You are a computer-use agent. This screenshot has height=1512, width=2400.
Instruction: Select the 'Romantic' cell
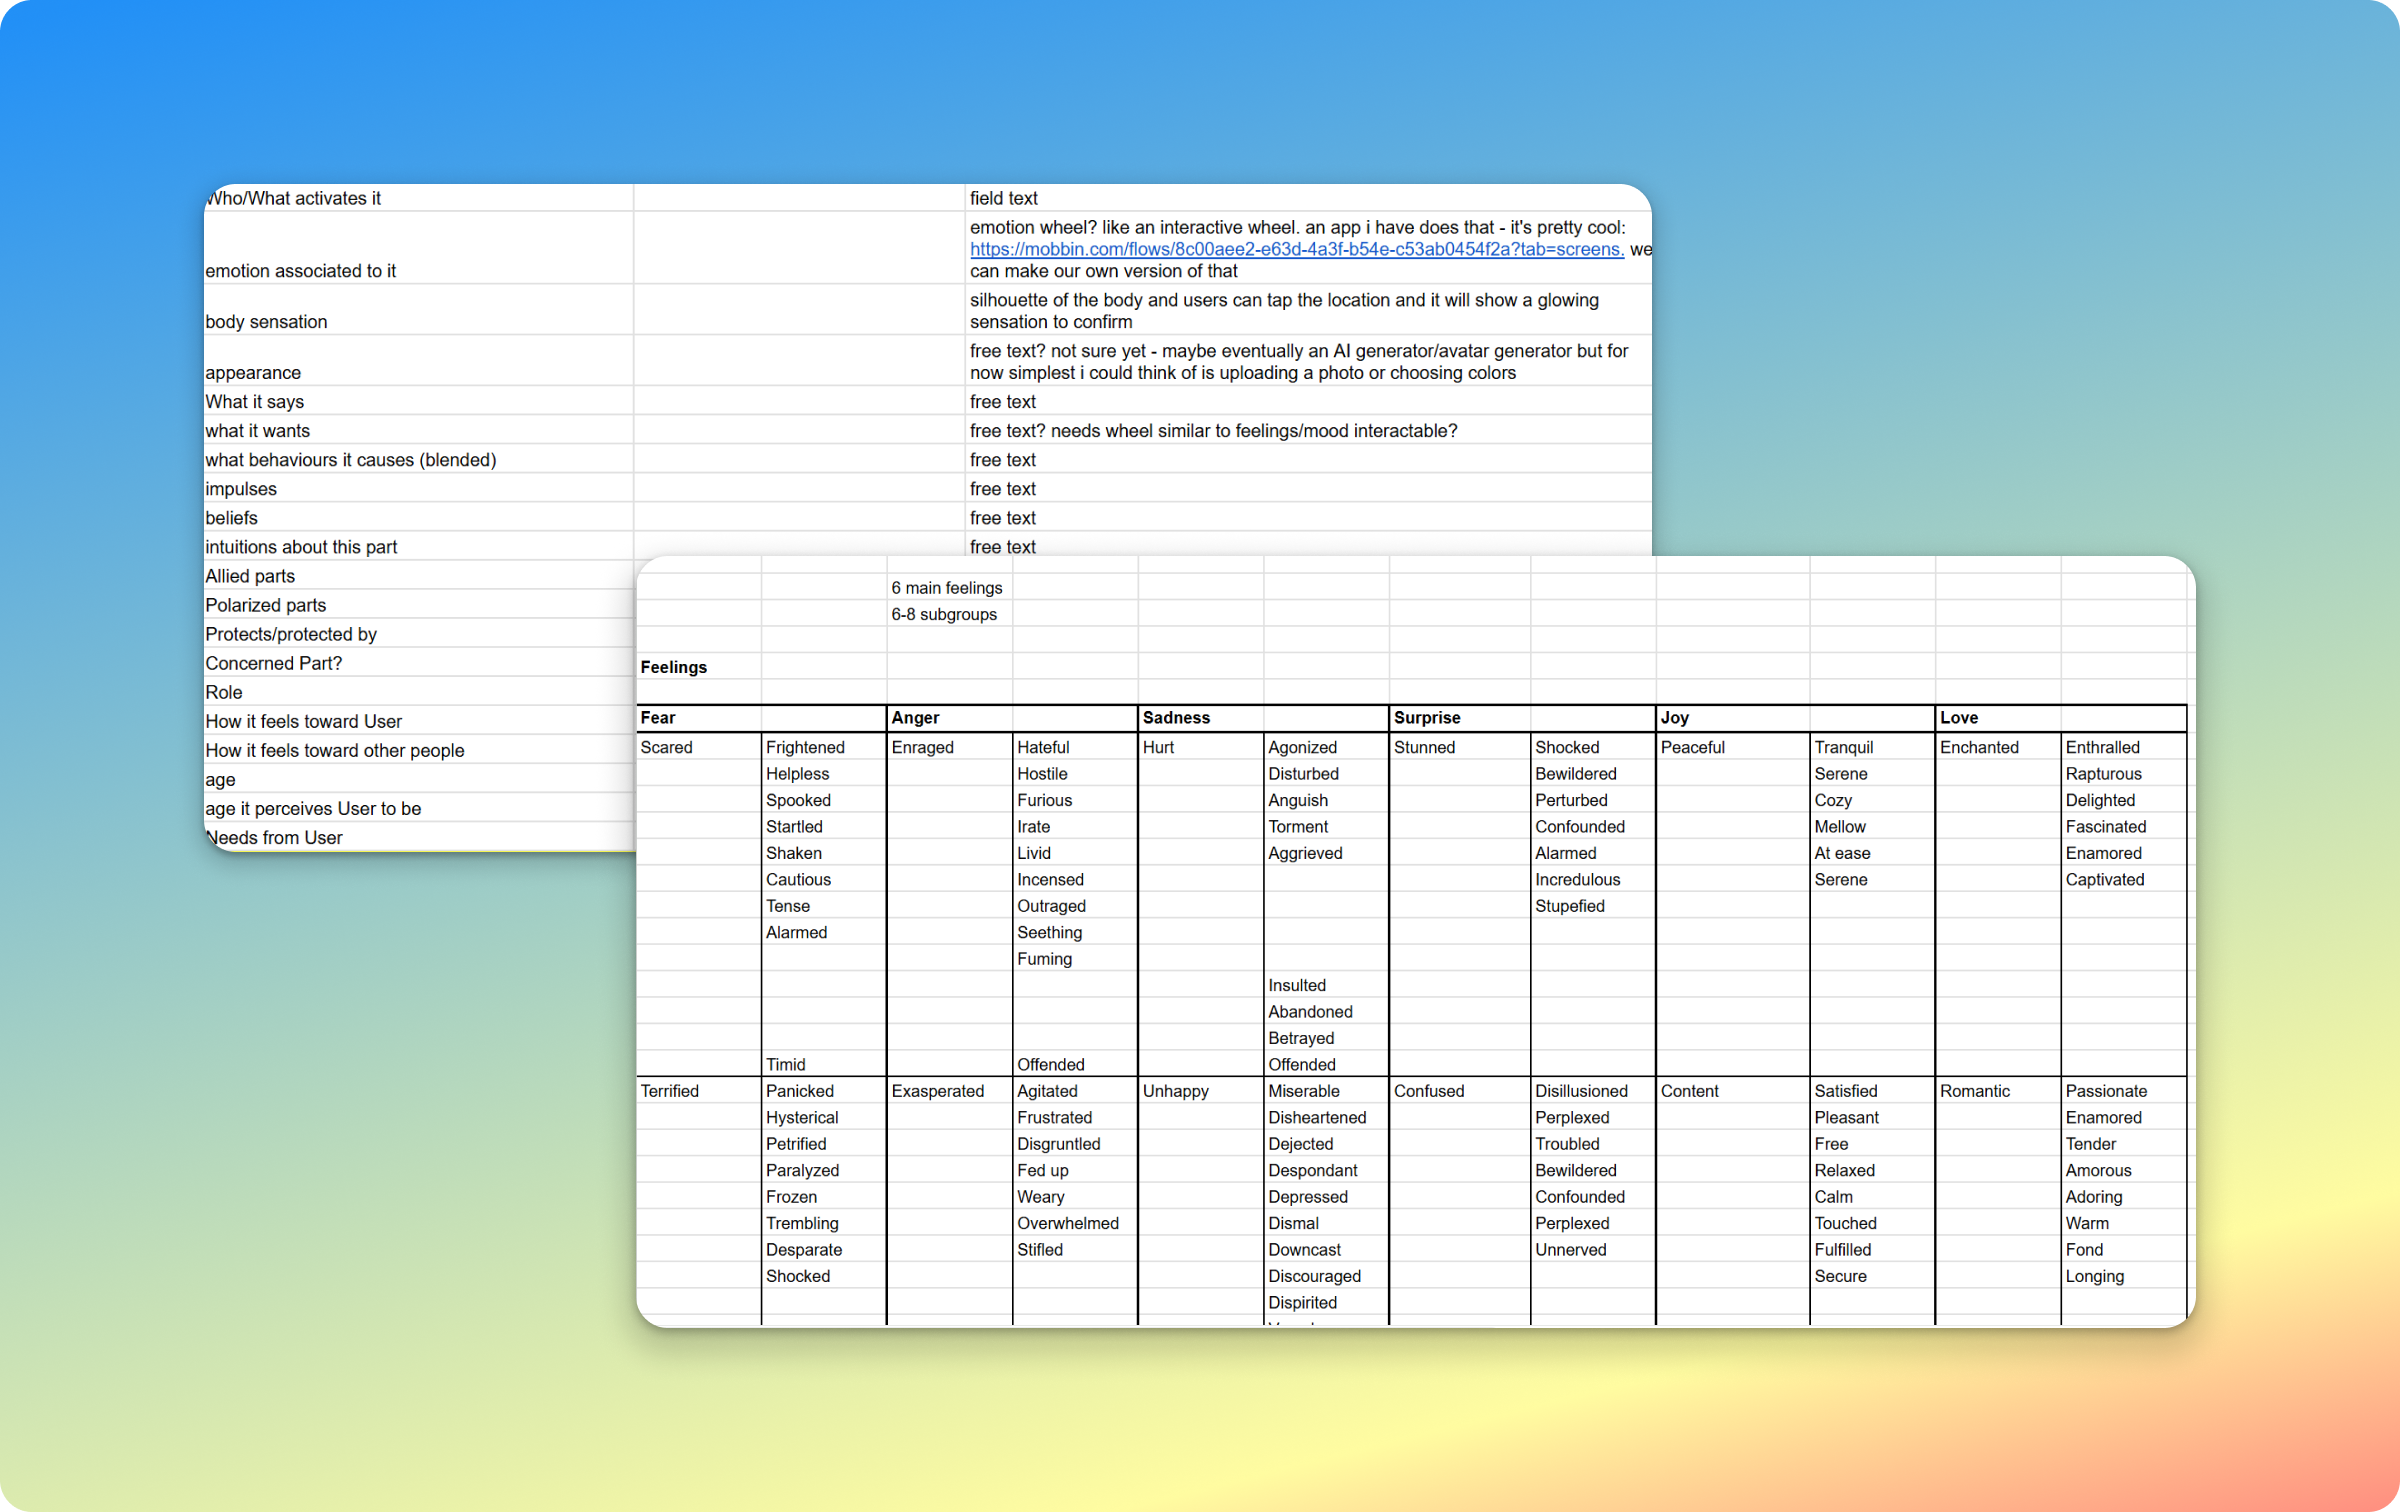point(1974,1091)
